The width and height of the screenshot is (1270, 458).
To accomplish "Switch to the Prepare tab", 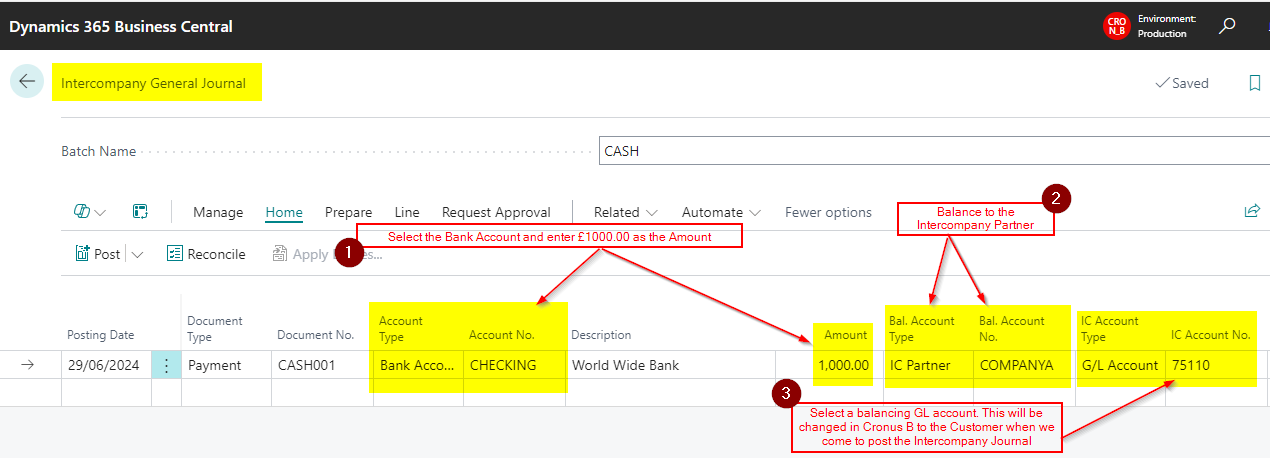I will [x=348, y=212].
